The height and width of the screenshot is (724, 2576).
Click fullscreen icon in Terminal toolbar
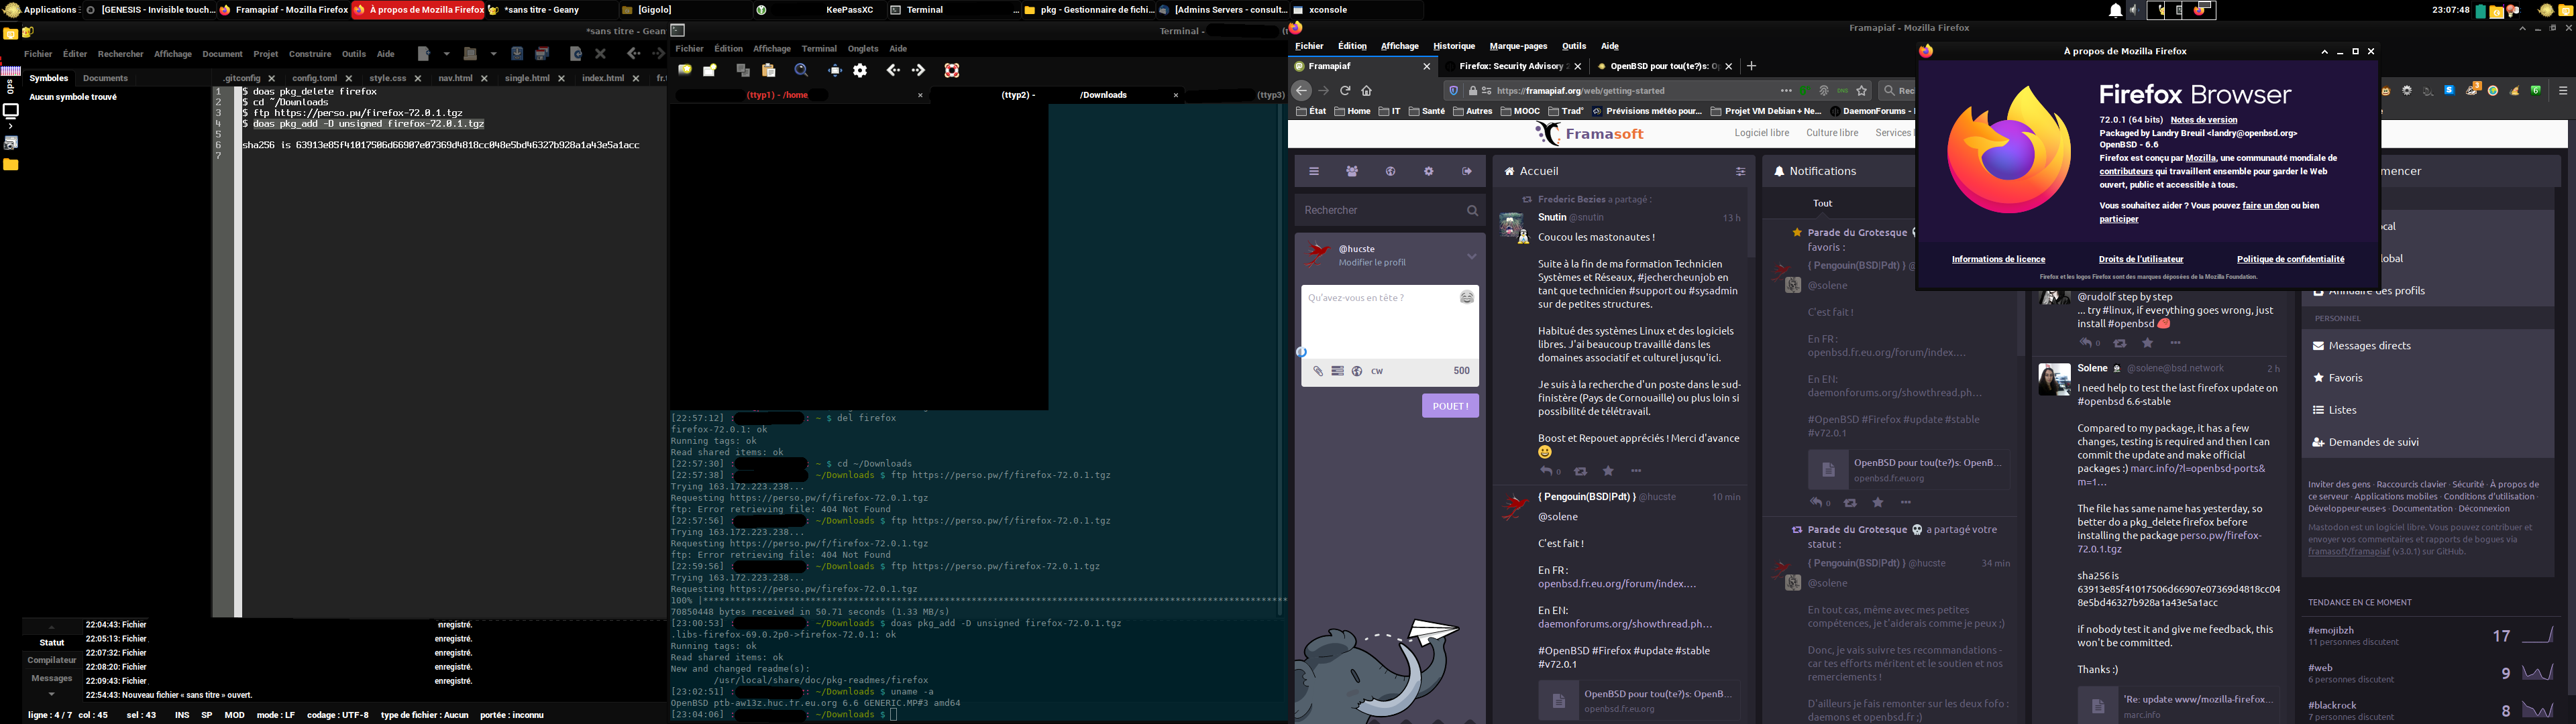(x=835, y=70)
